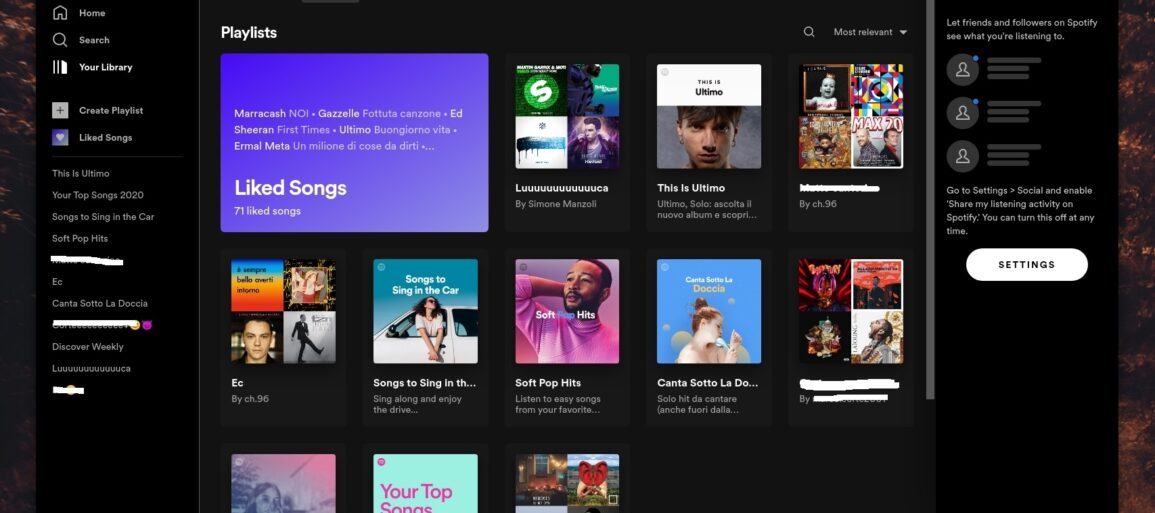Open the Soft Pop Hits cover thumbnail

tap(567, 311)
